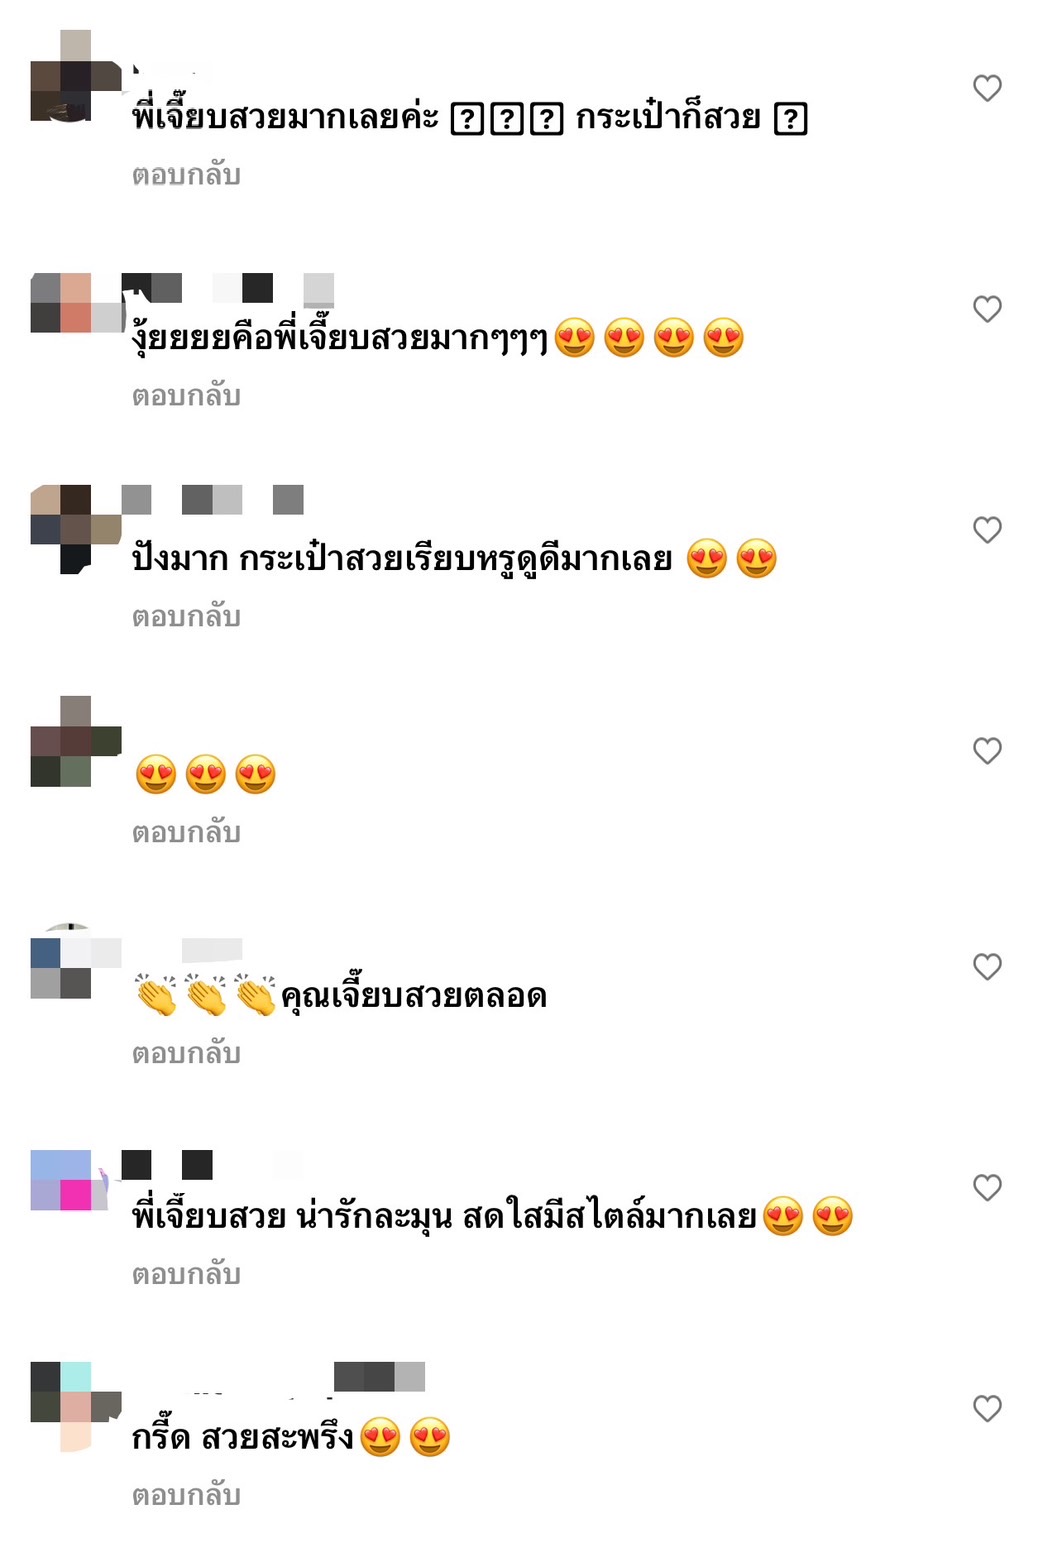The image size is (1062, 1543).
Task: Reply to the กรี๊ด สวยสะพรึง comment
Action: coord(186,1496)
